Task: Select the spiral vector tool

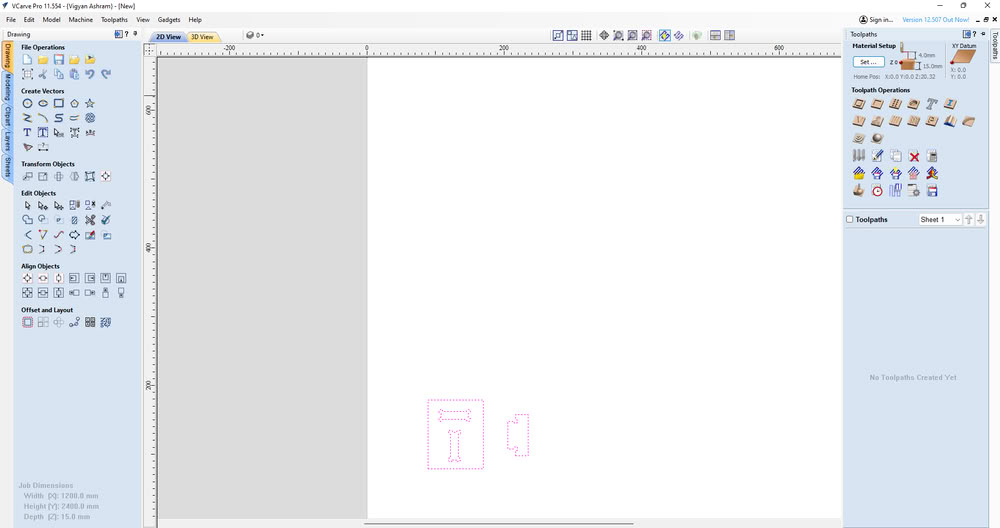Action: 90,118
